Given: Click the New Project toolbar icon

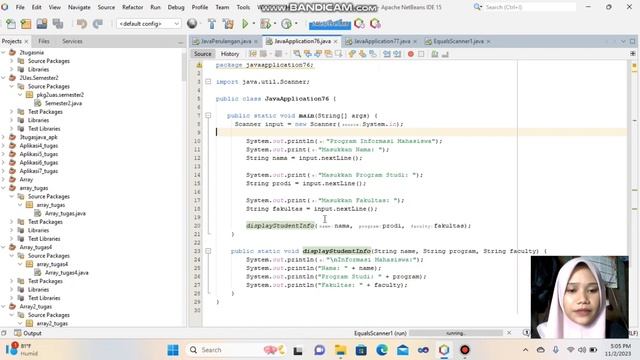Looking at the screenshot, I should click(26, 24).
